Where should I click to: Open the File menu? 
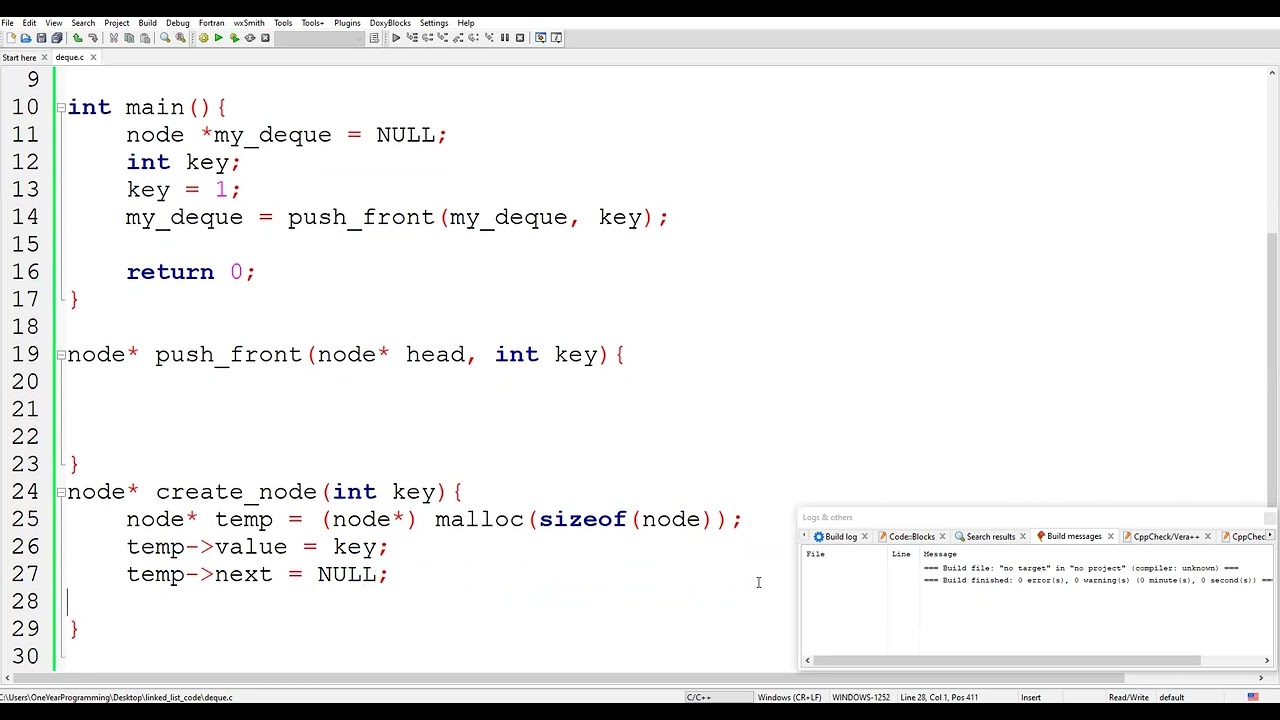coord(7,22)
